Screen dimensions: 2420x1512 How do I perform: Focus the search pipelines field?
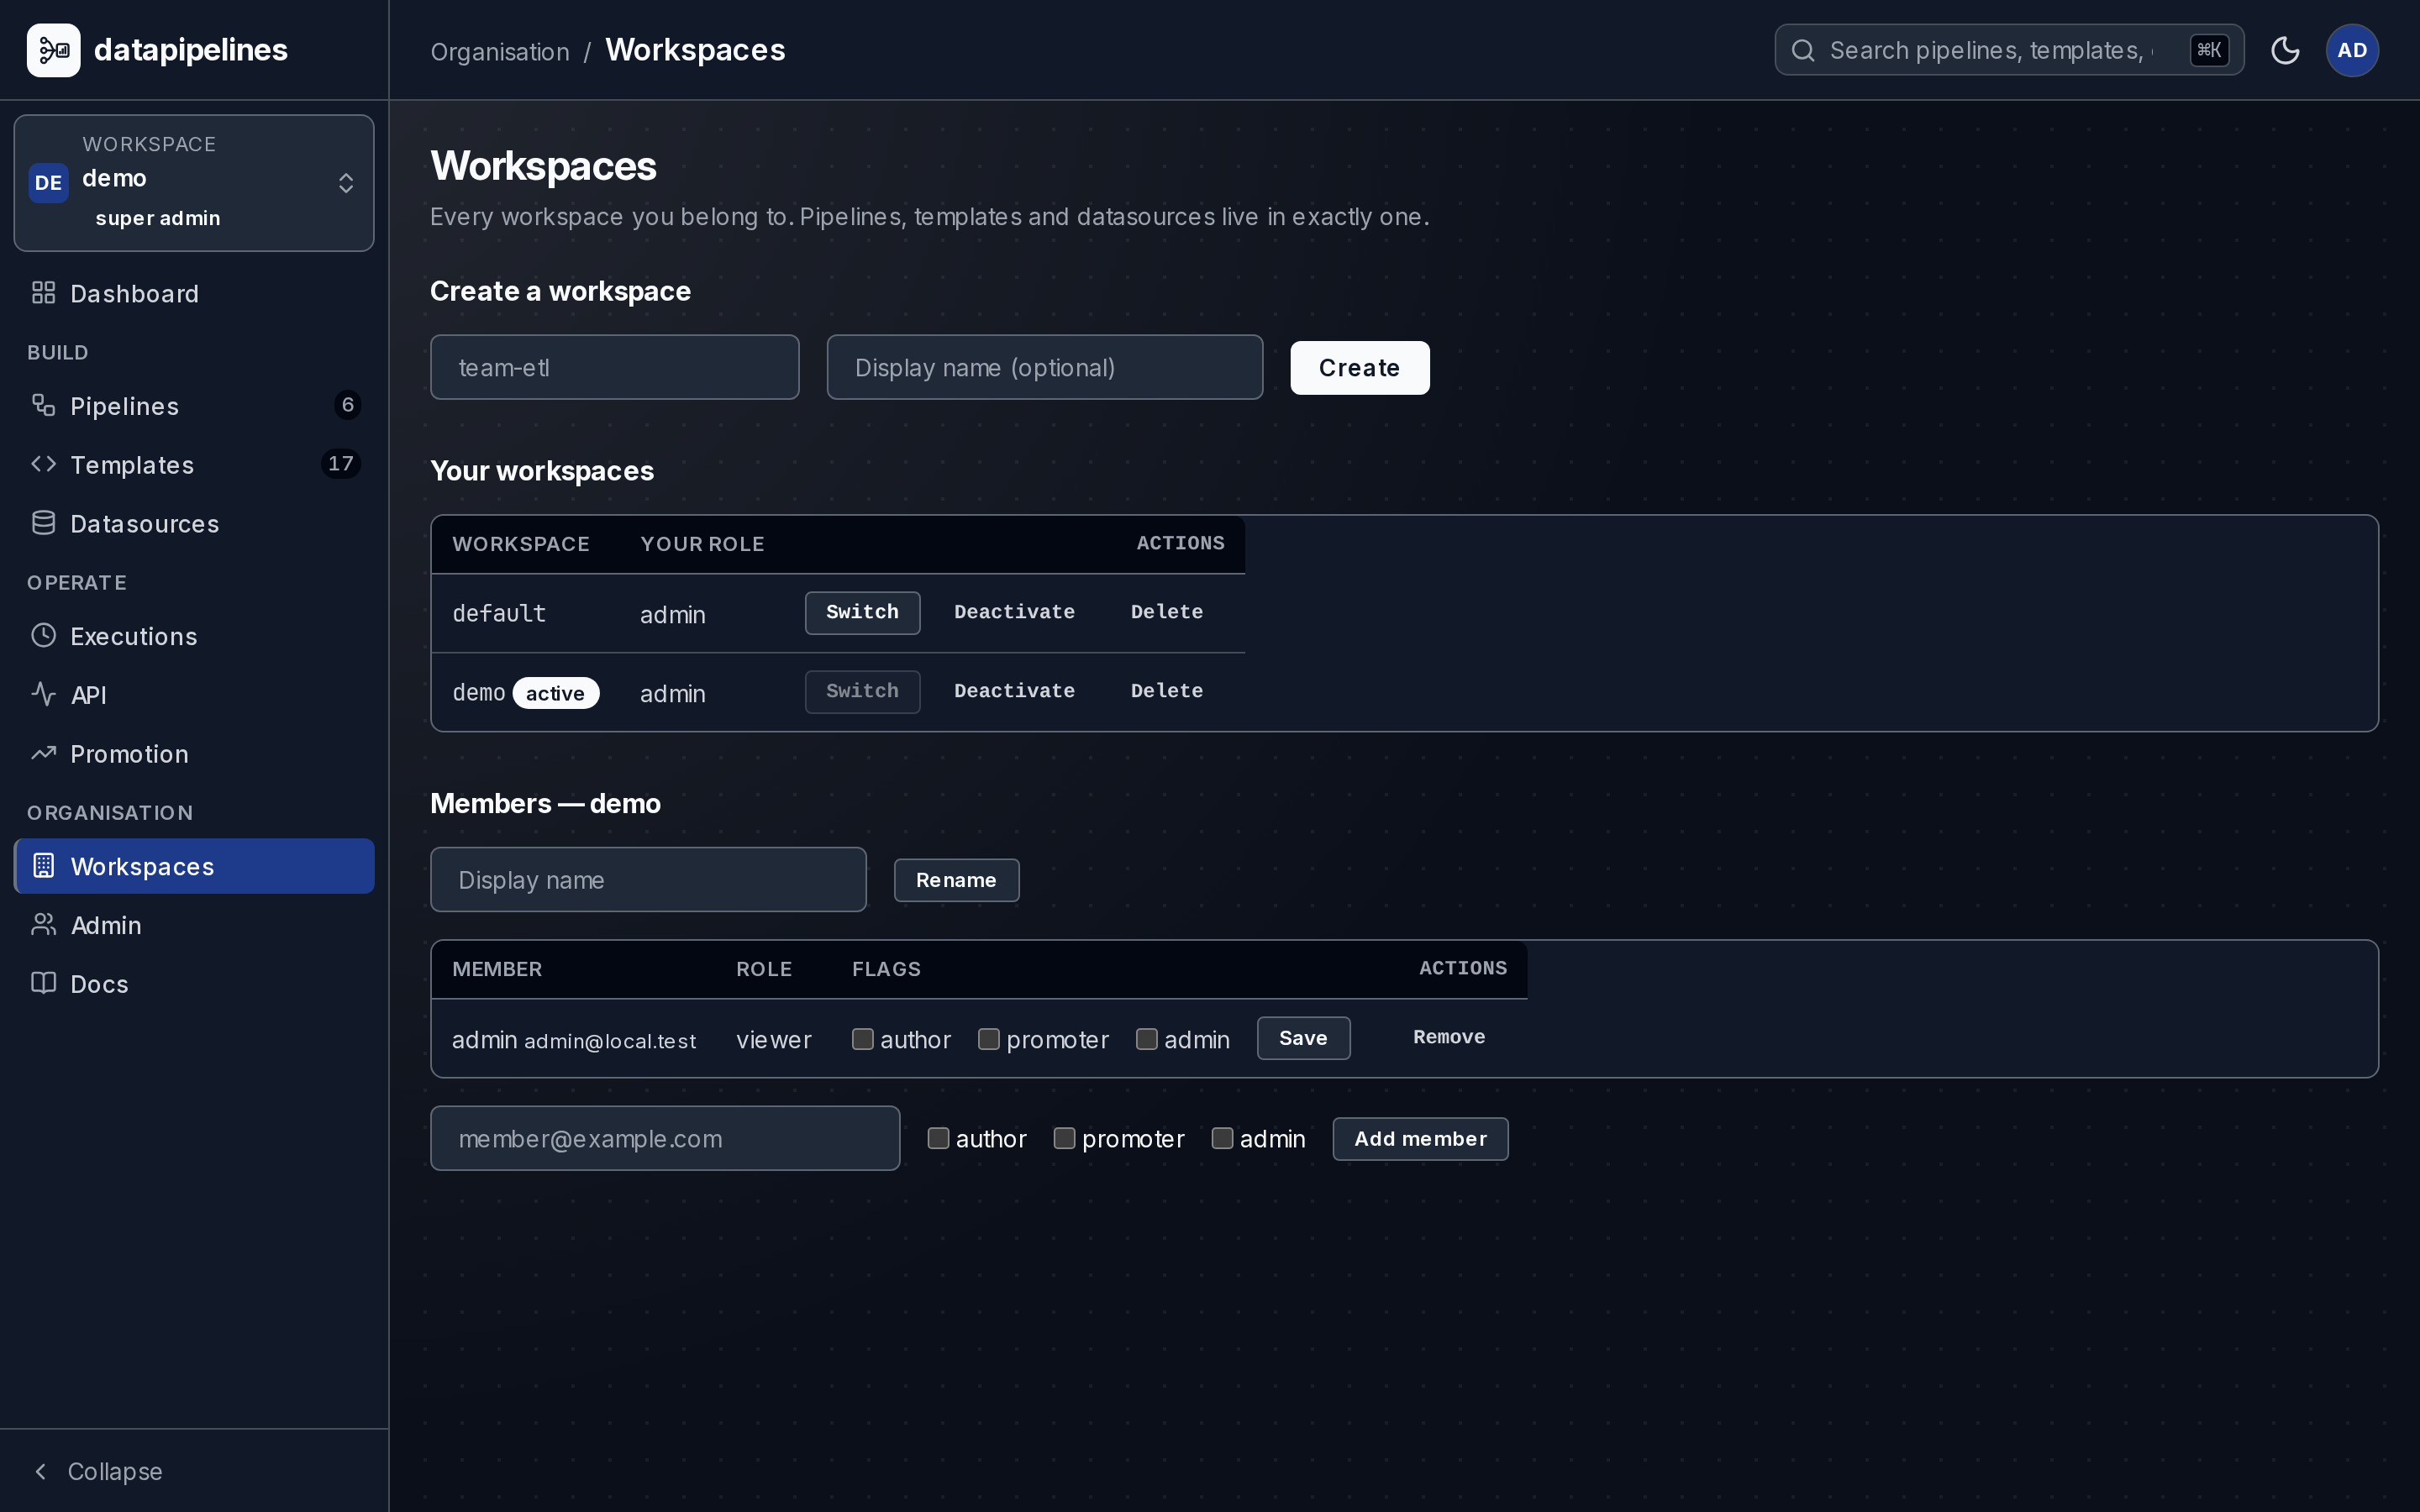coord(2009,50)
